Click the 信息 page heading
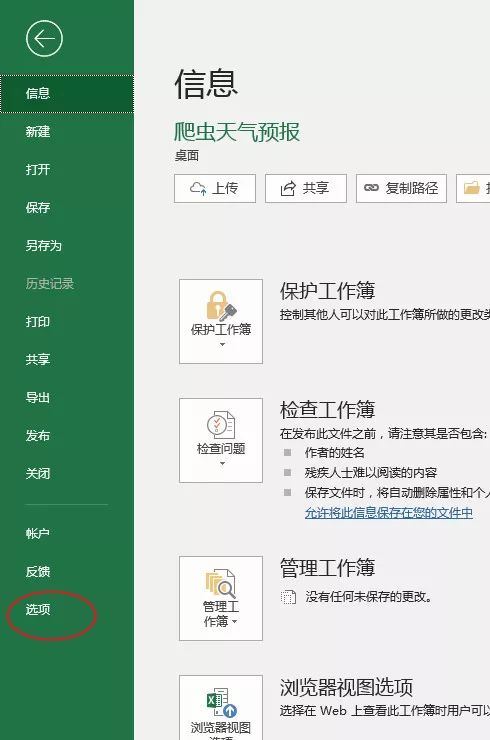Image resolution: width=490 pixels, height=740 pixels. pos(206,84)
